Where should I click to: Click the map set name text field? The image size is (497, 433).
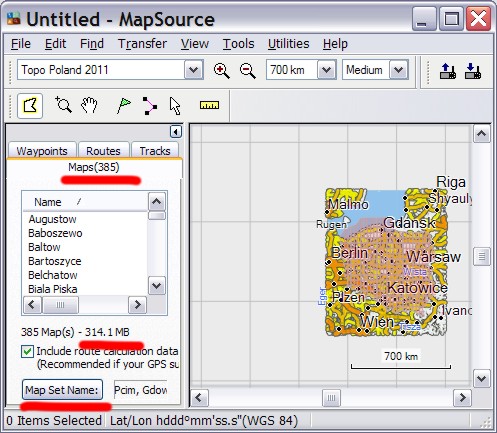point(140,390)
